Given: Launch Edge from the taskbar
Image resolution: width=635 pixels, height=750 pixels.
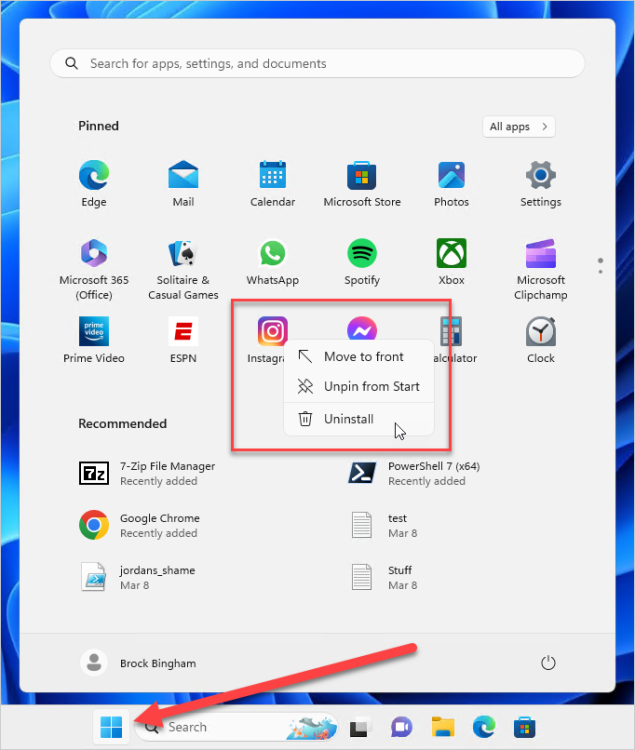Looking at the screenshot, I should pyautogui.click(x=484, y=728).
